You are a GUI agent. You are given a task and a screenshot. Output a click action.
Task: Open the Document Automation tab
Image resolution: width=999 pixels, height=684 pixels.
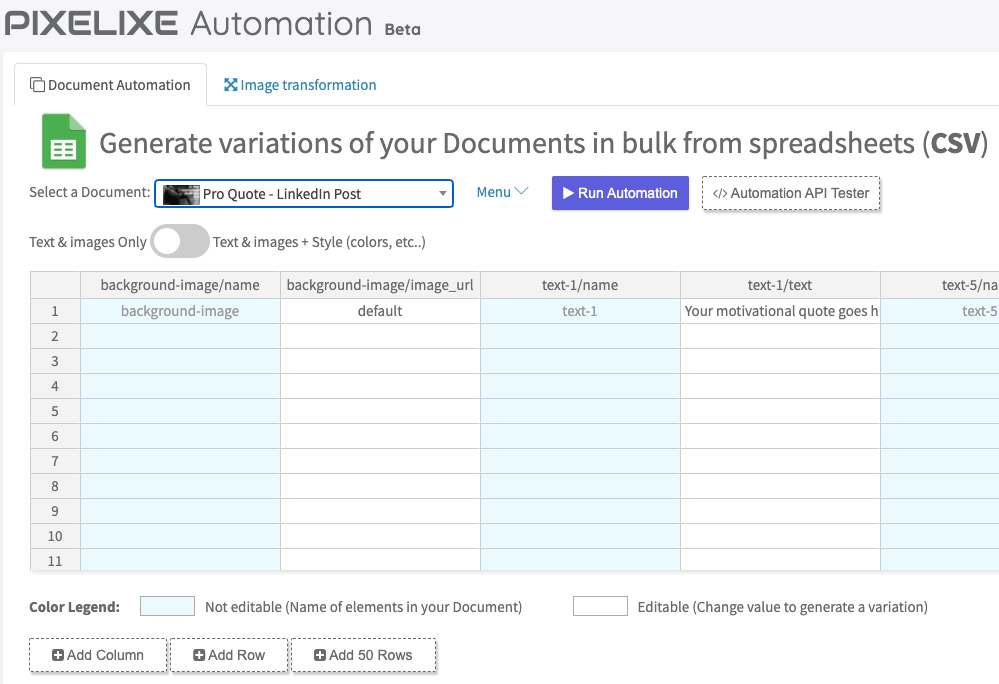tap(110, 85)
